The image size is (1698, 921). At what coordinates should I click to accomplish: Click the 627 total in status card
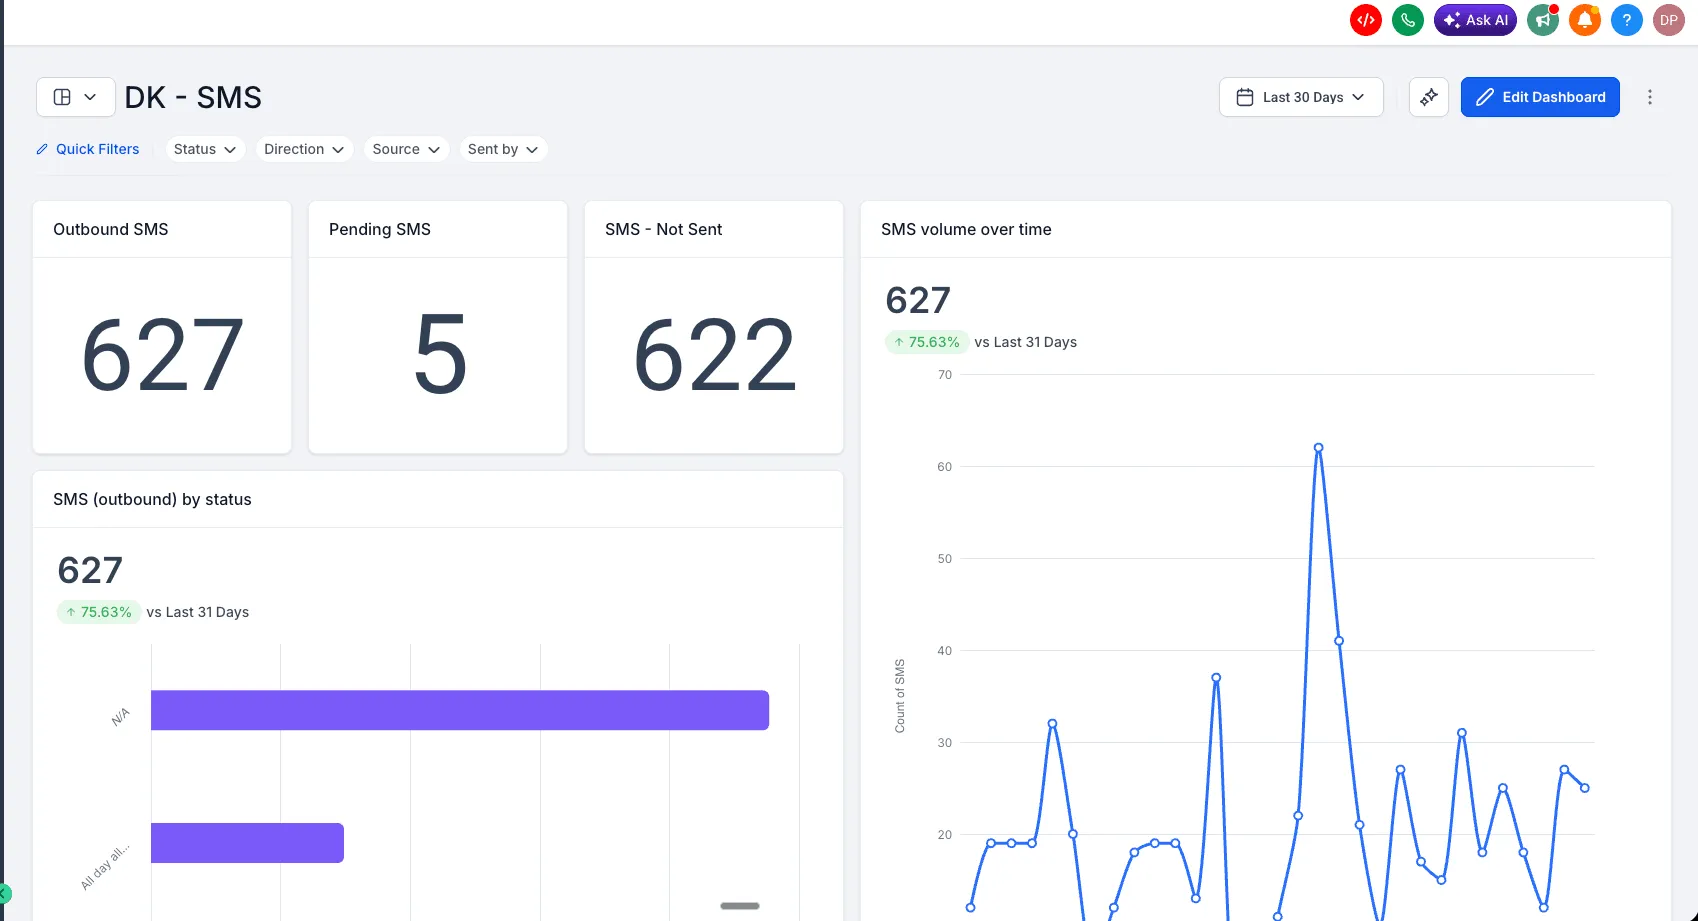click(90, 570)
